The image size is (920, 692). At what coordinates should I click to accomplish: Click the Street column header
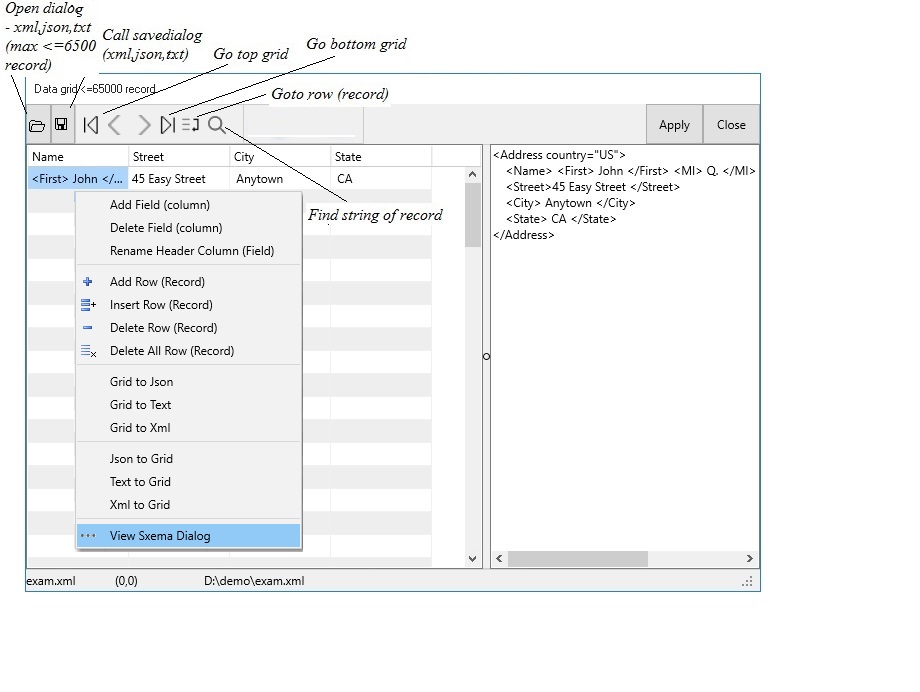point(178,157)
